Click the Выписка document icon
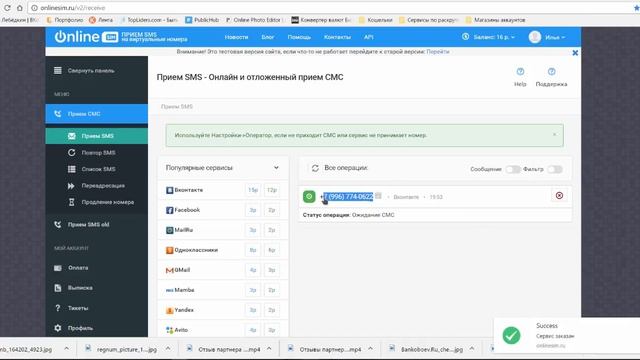 click(x=58, y=288)
